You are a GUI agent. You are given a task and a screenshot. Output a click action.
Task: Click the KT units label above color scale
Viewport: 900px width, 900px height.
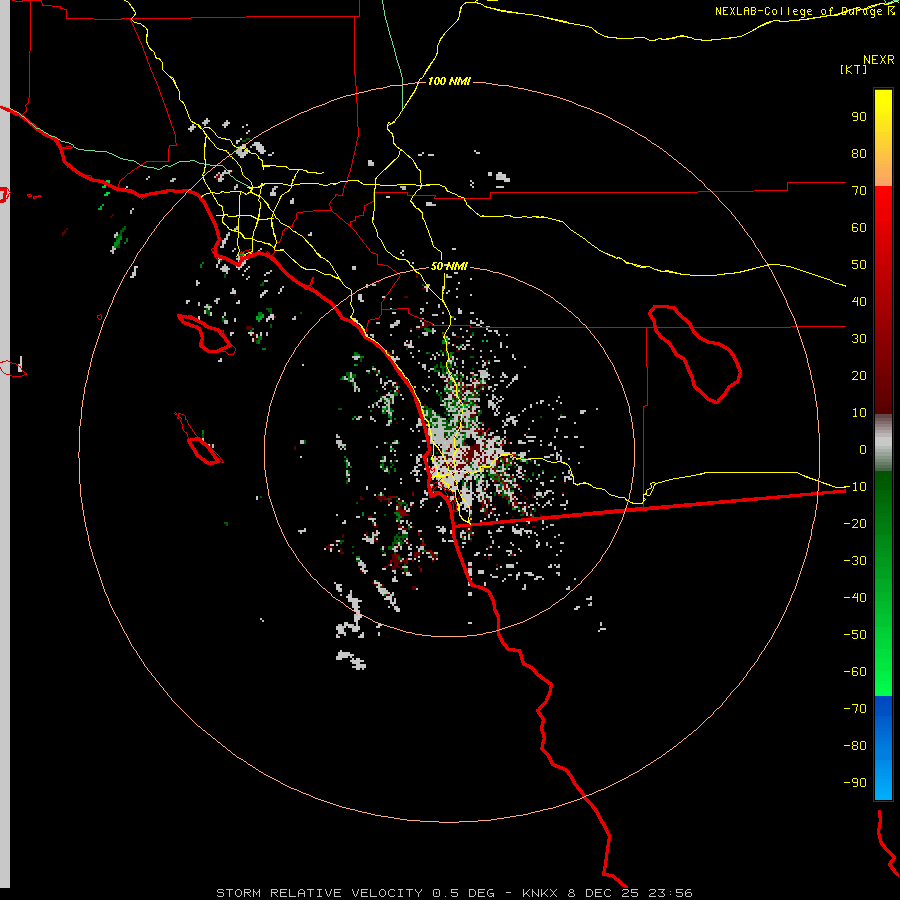point(854,69)
